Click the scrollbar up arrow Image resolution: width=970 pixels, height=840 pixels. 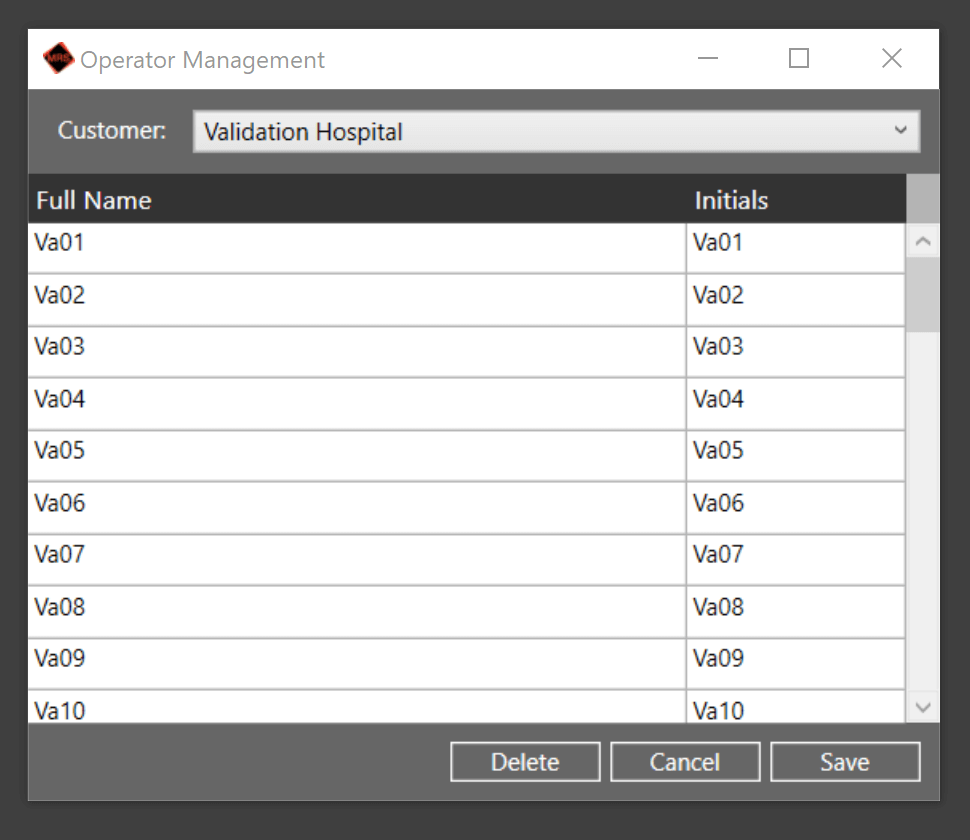tap(923, 239)
